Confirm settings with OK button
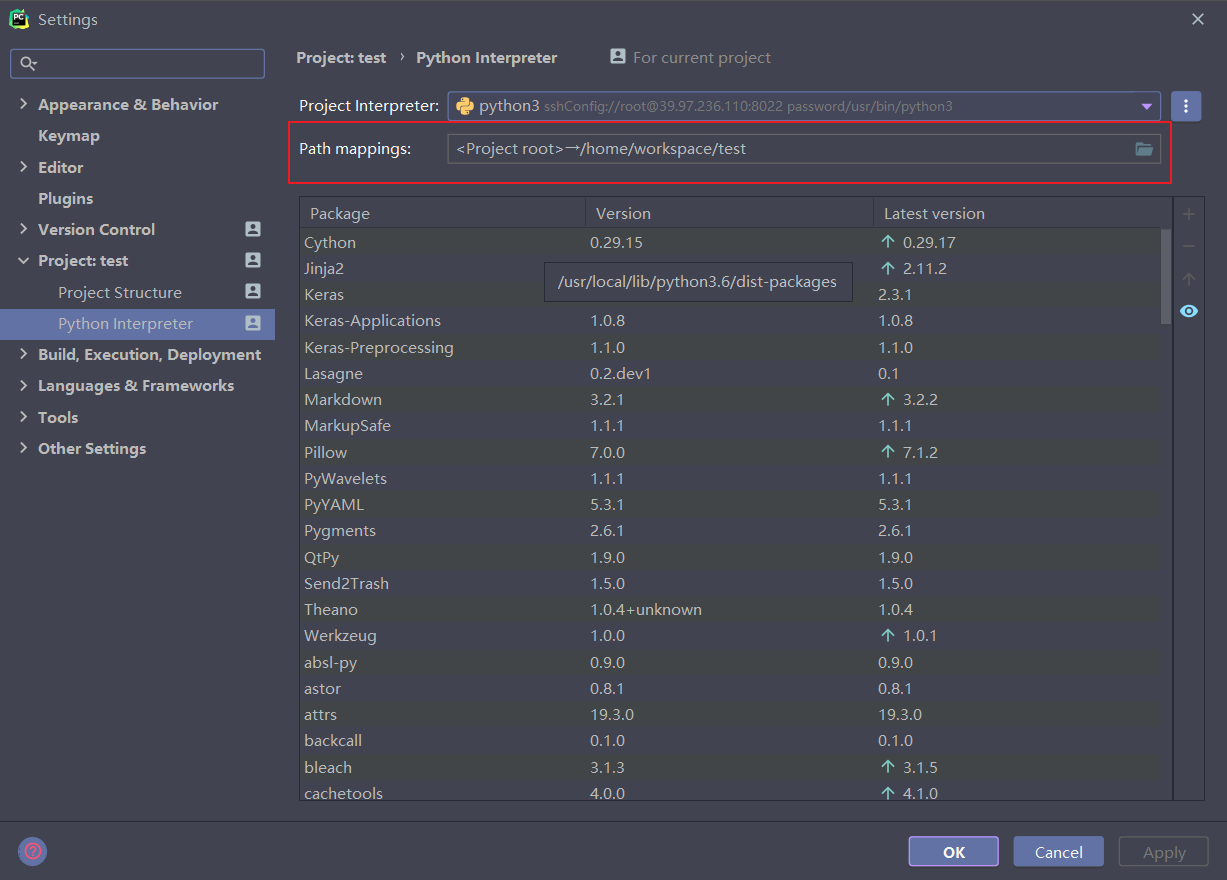This screenshot has width=1227, height=880. click(954, 852)
